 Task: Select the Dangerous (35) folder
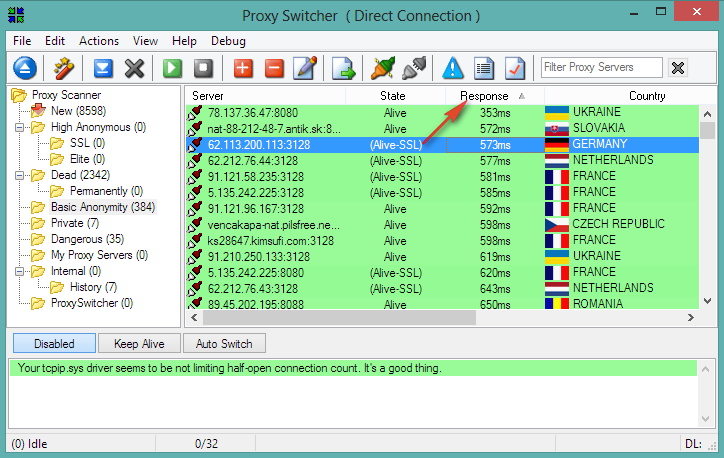(x=87, y=239)
